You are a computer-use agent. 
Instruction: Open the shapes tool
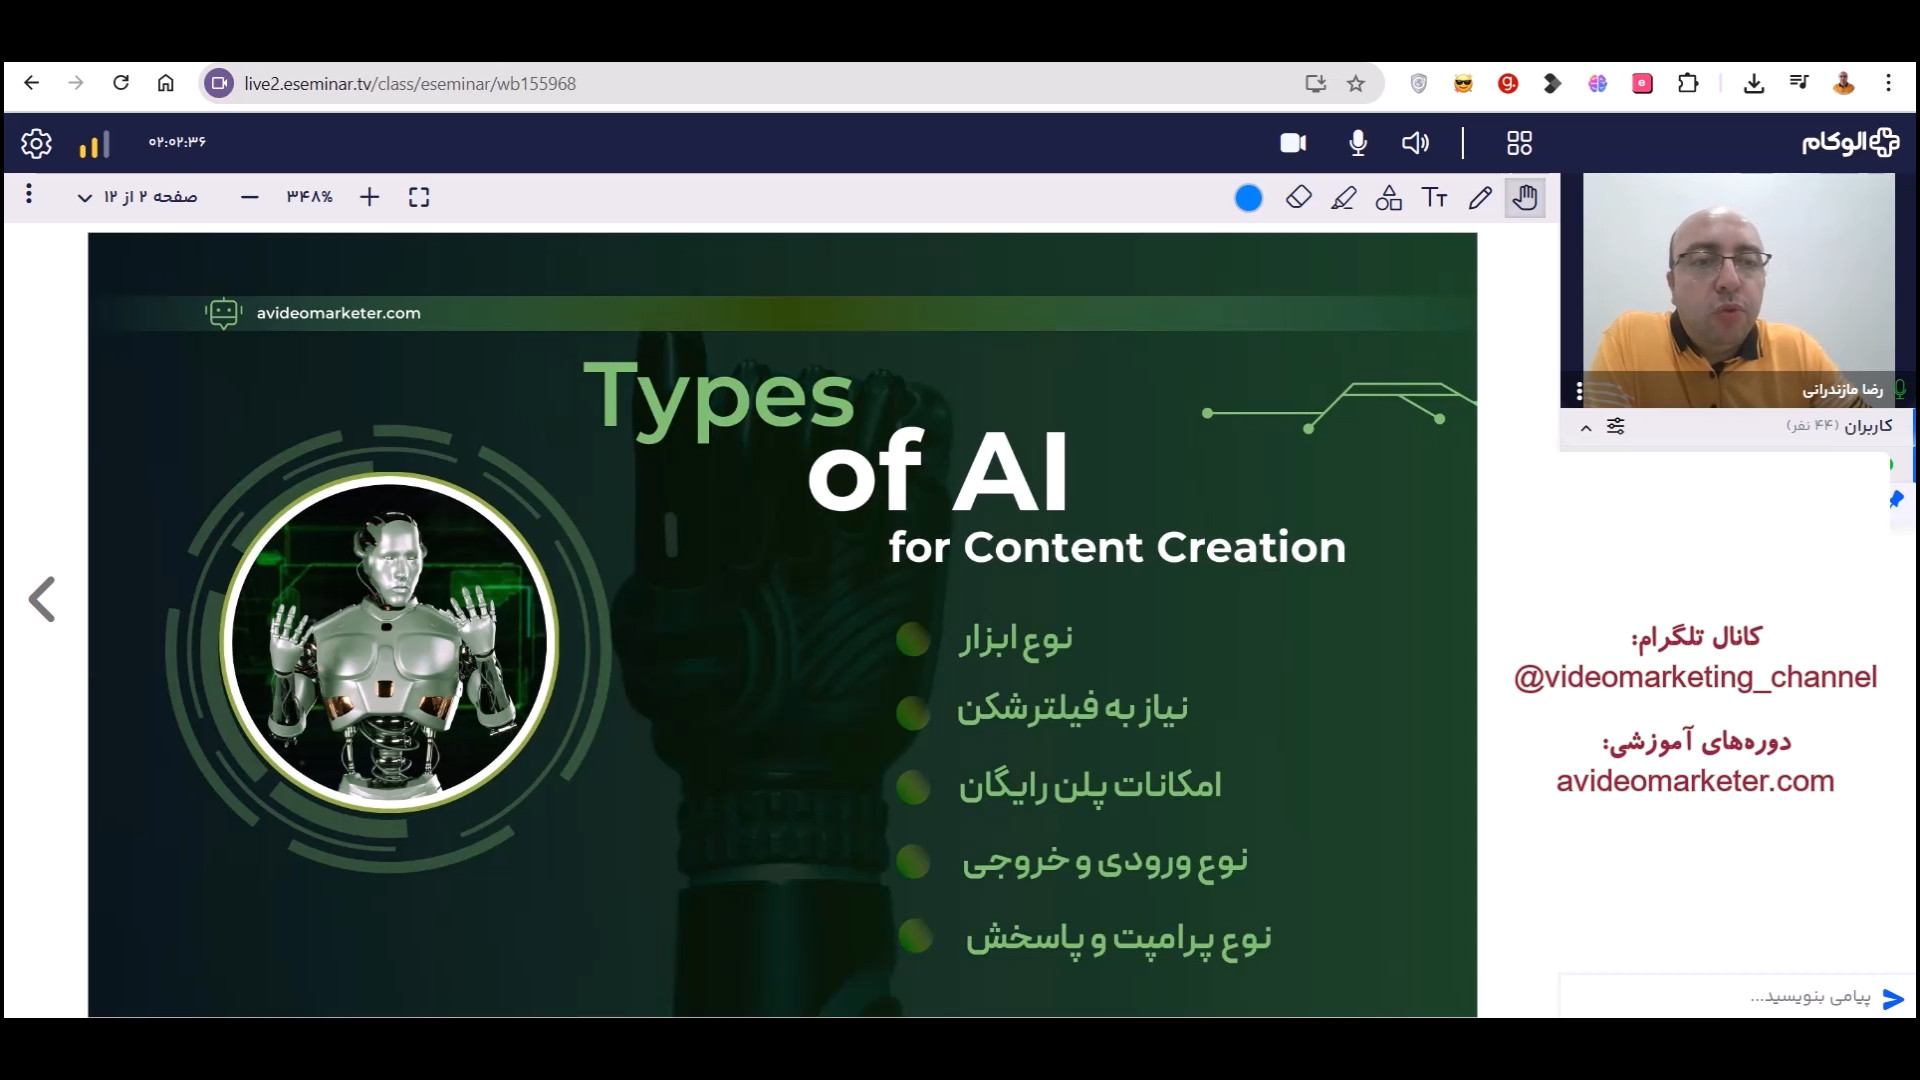click(x=1388, y=198)
